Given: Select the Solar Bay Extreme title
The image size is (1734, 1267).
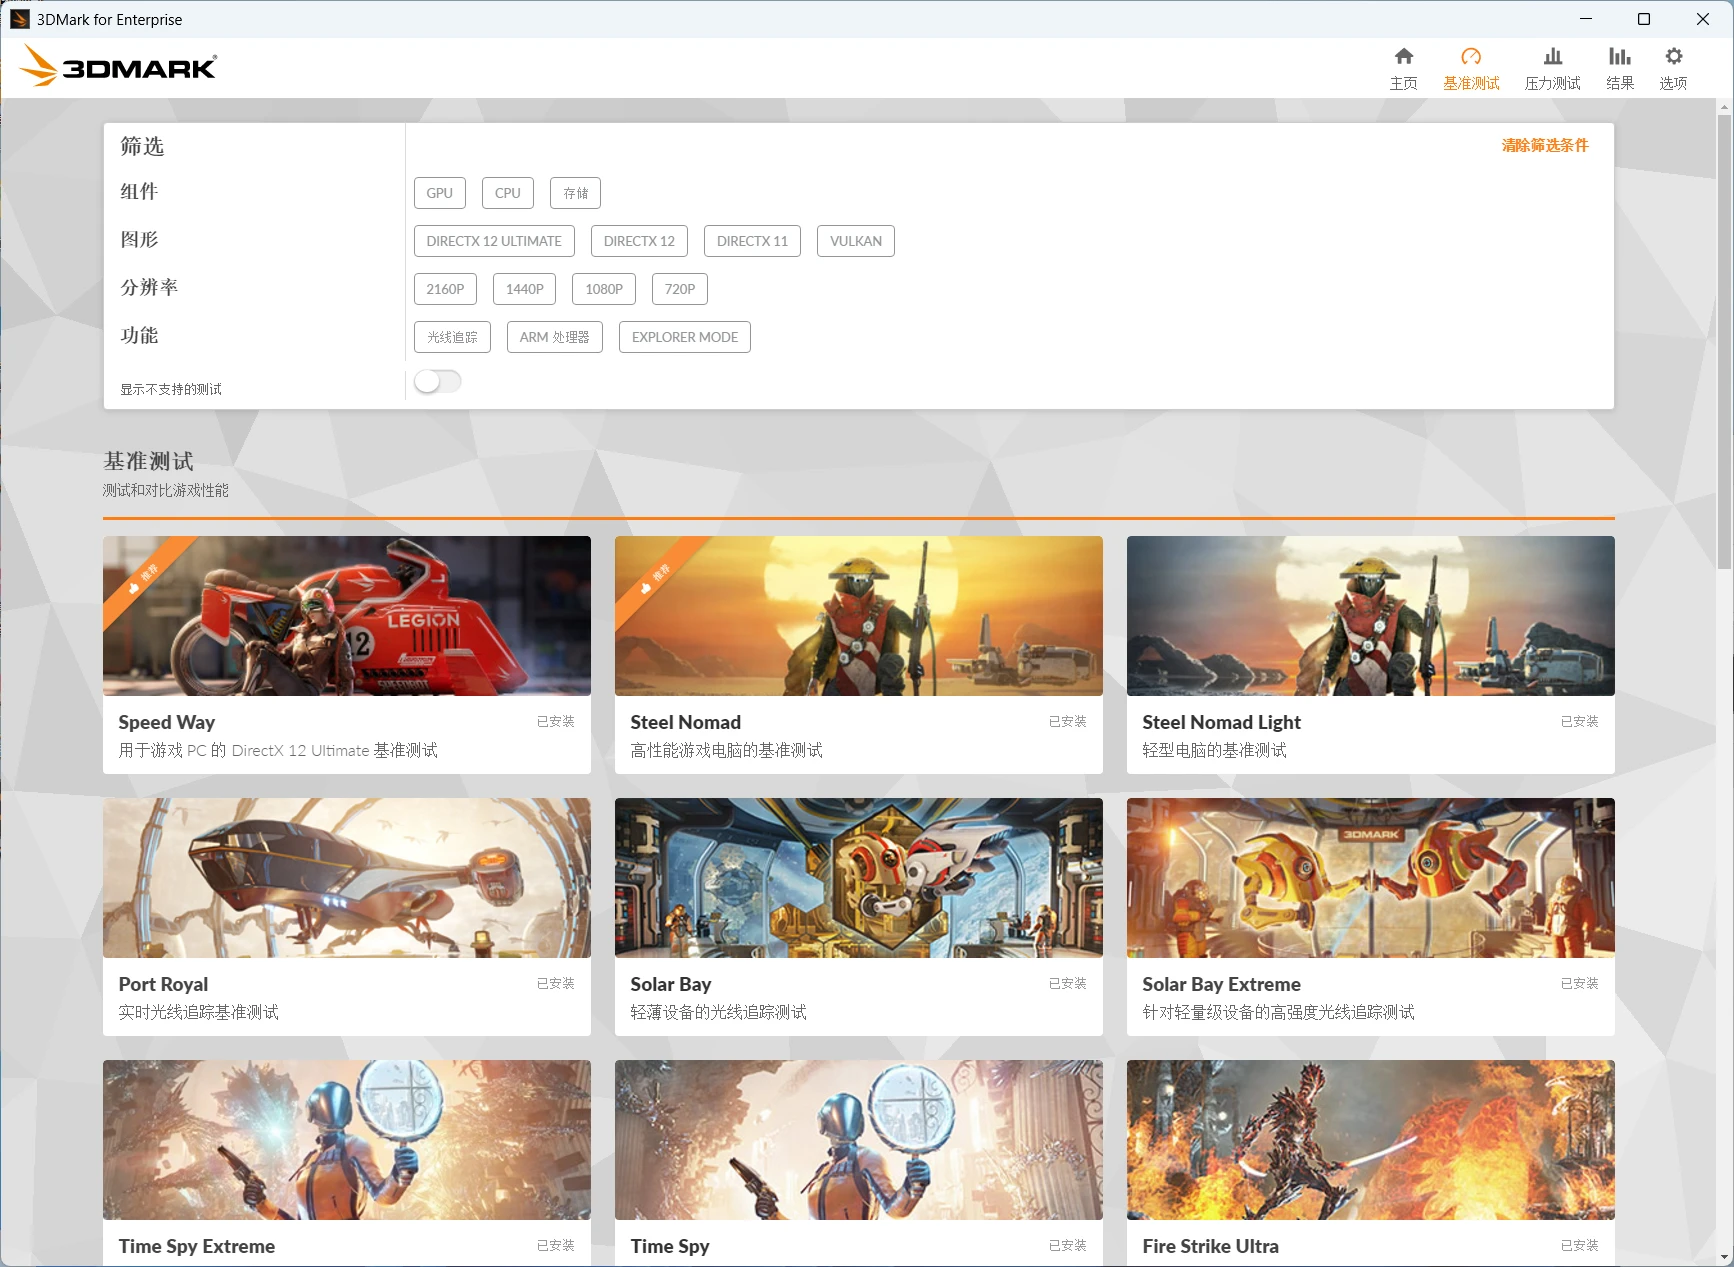Looking at the screenshot, I should pyautogui.click(x=1222, y=984).
